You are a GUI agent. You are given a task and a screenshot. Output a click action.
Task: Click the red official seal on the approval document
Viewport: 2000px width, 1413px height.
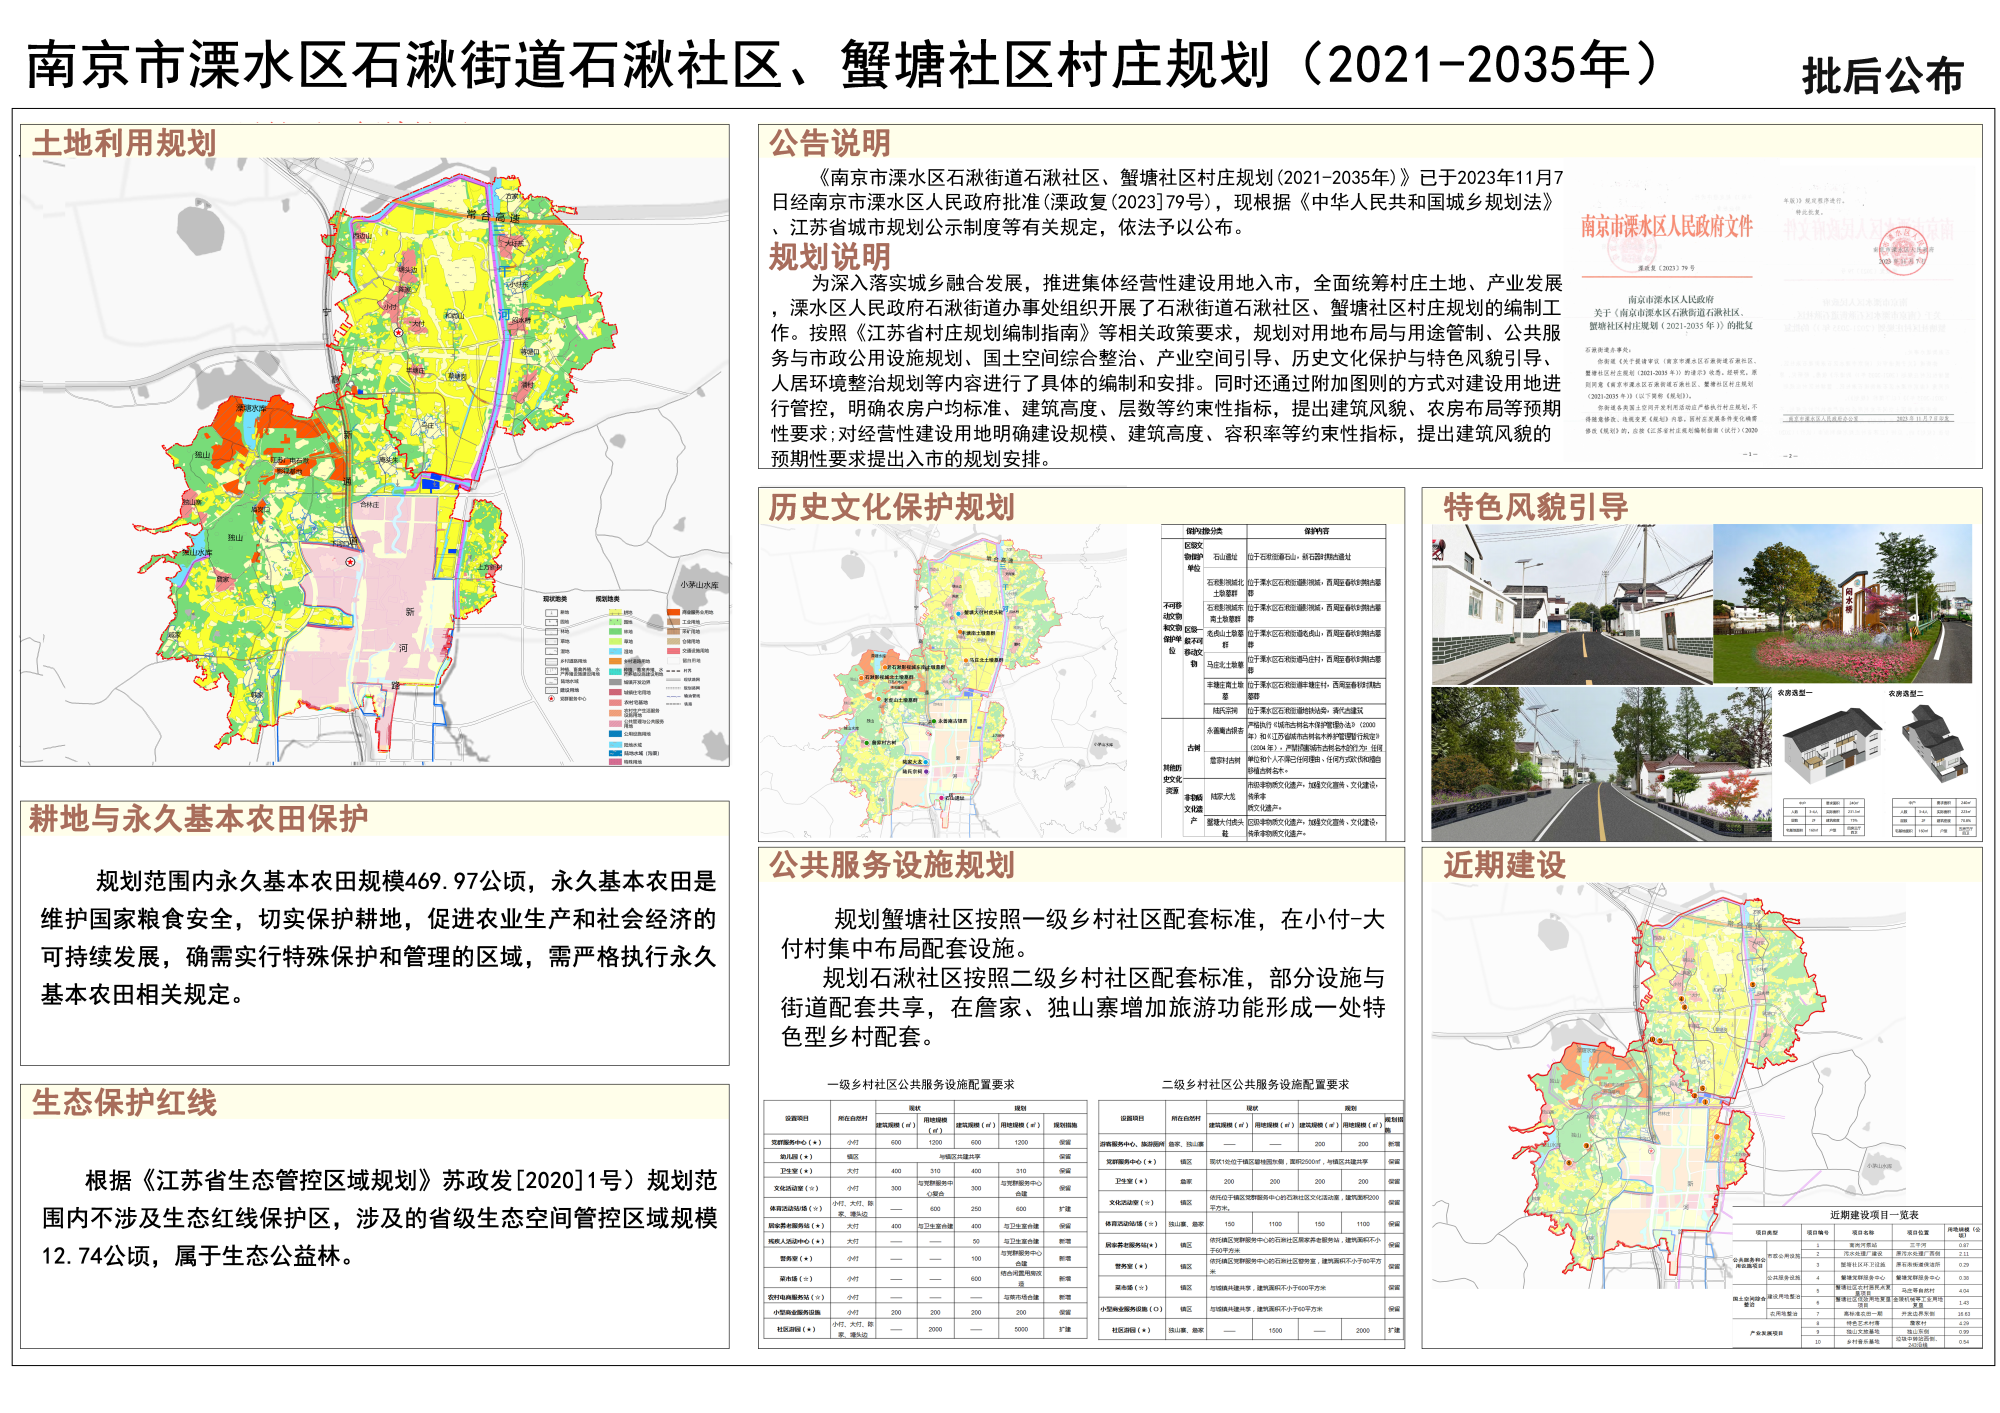click(x=1901, y=250)
